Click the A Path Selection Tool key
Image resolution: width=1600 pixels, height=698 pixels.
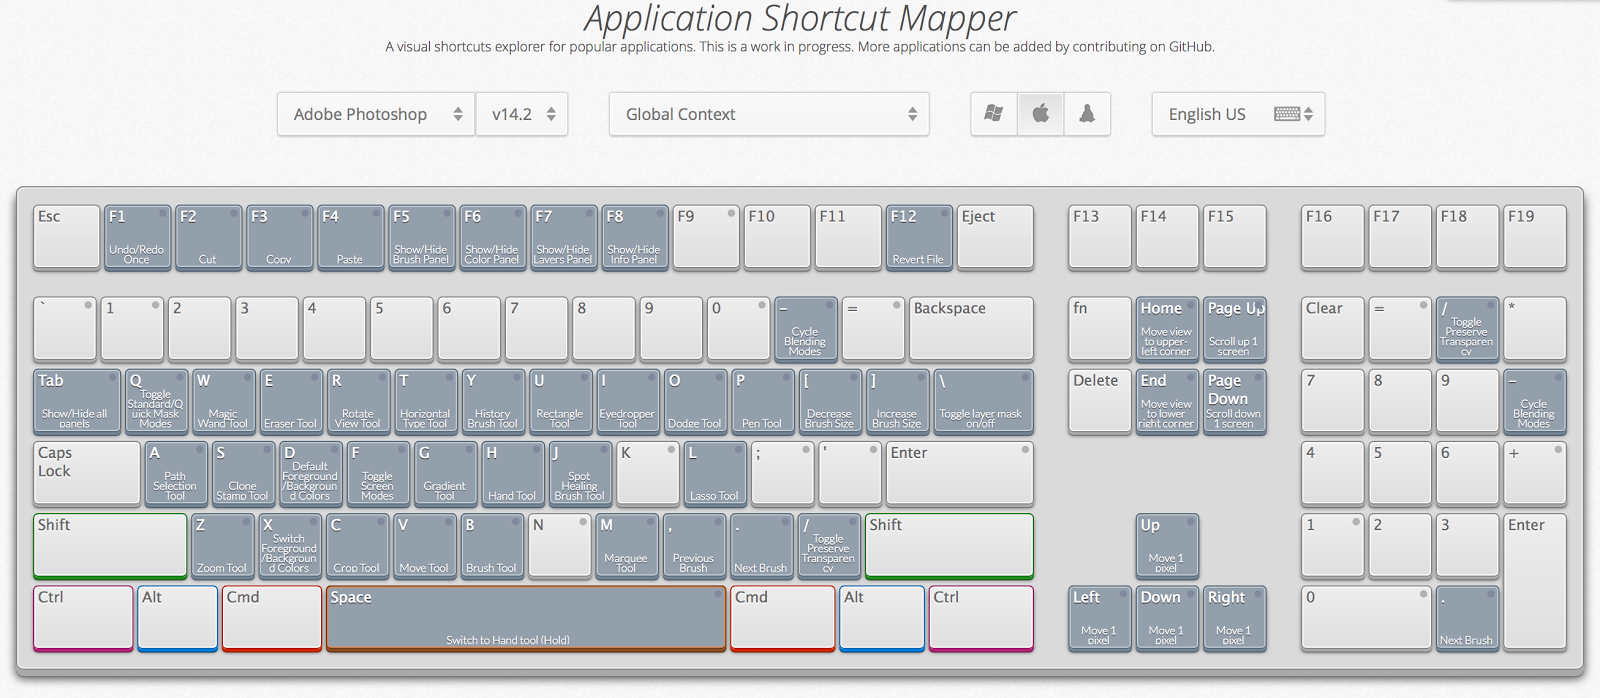176,473
